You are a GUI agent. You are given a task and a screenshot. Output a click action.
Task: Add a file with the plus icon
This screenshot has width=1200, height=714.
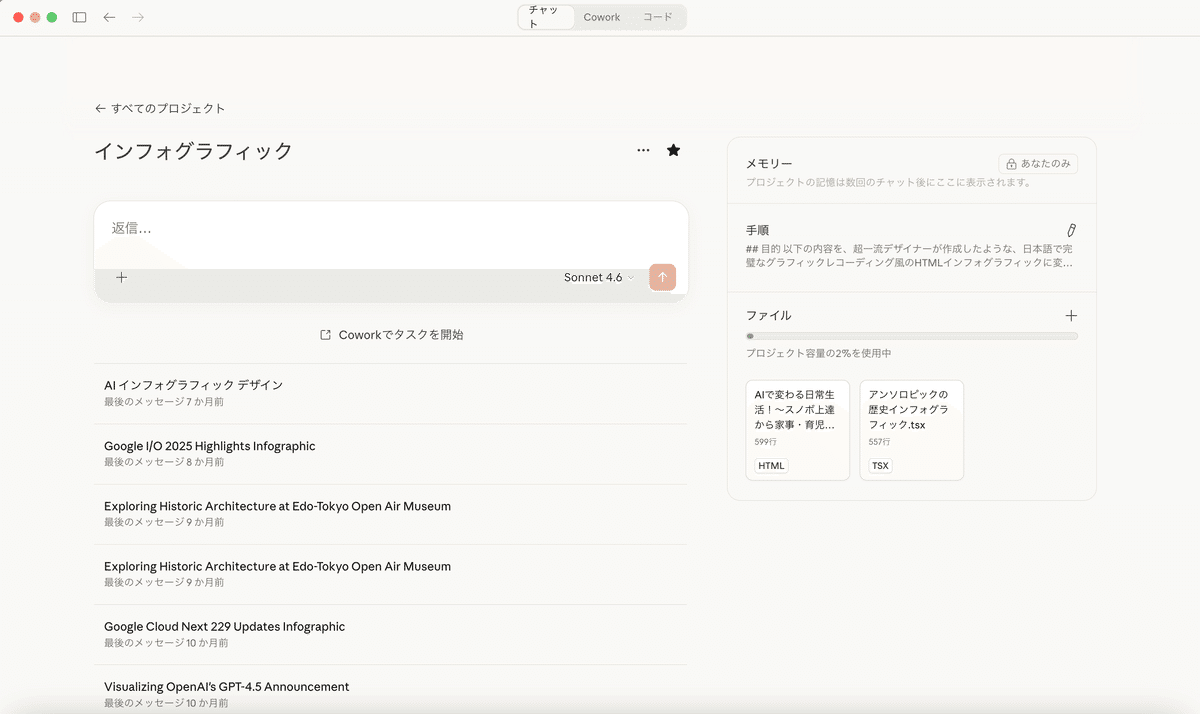pyautogui.click(x=1071, y=315)
